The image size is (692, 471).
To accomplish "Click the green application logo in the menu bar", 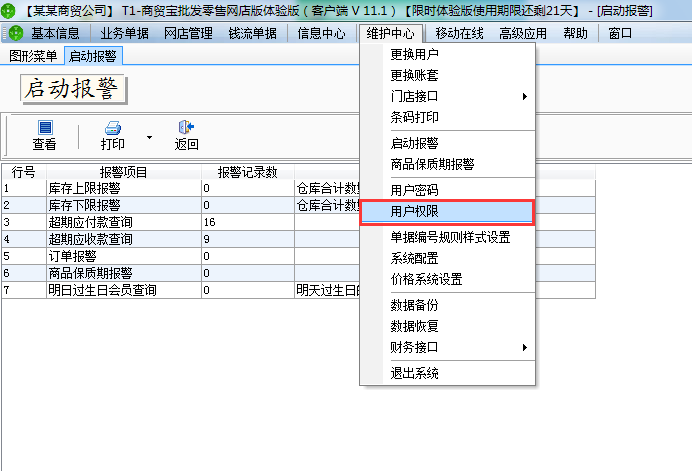I will 15,33.
